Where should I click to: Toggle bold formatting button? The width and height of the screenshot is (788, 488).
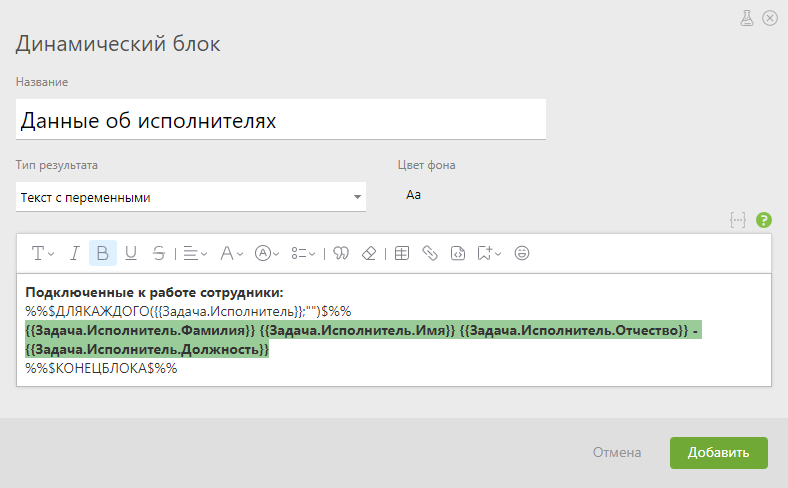pyautogui.click(x=103, y=253)
